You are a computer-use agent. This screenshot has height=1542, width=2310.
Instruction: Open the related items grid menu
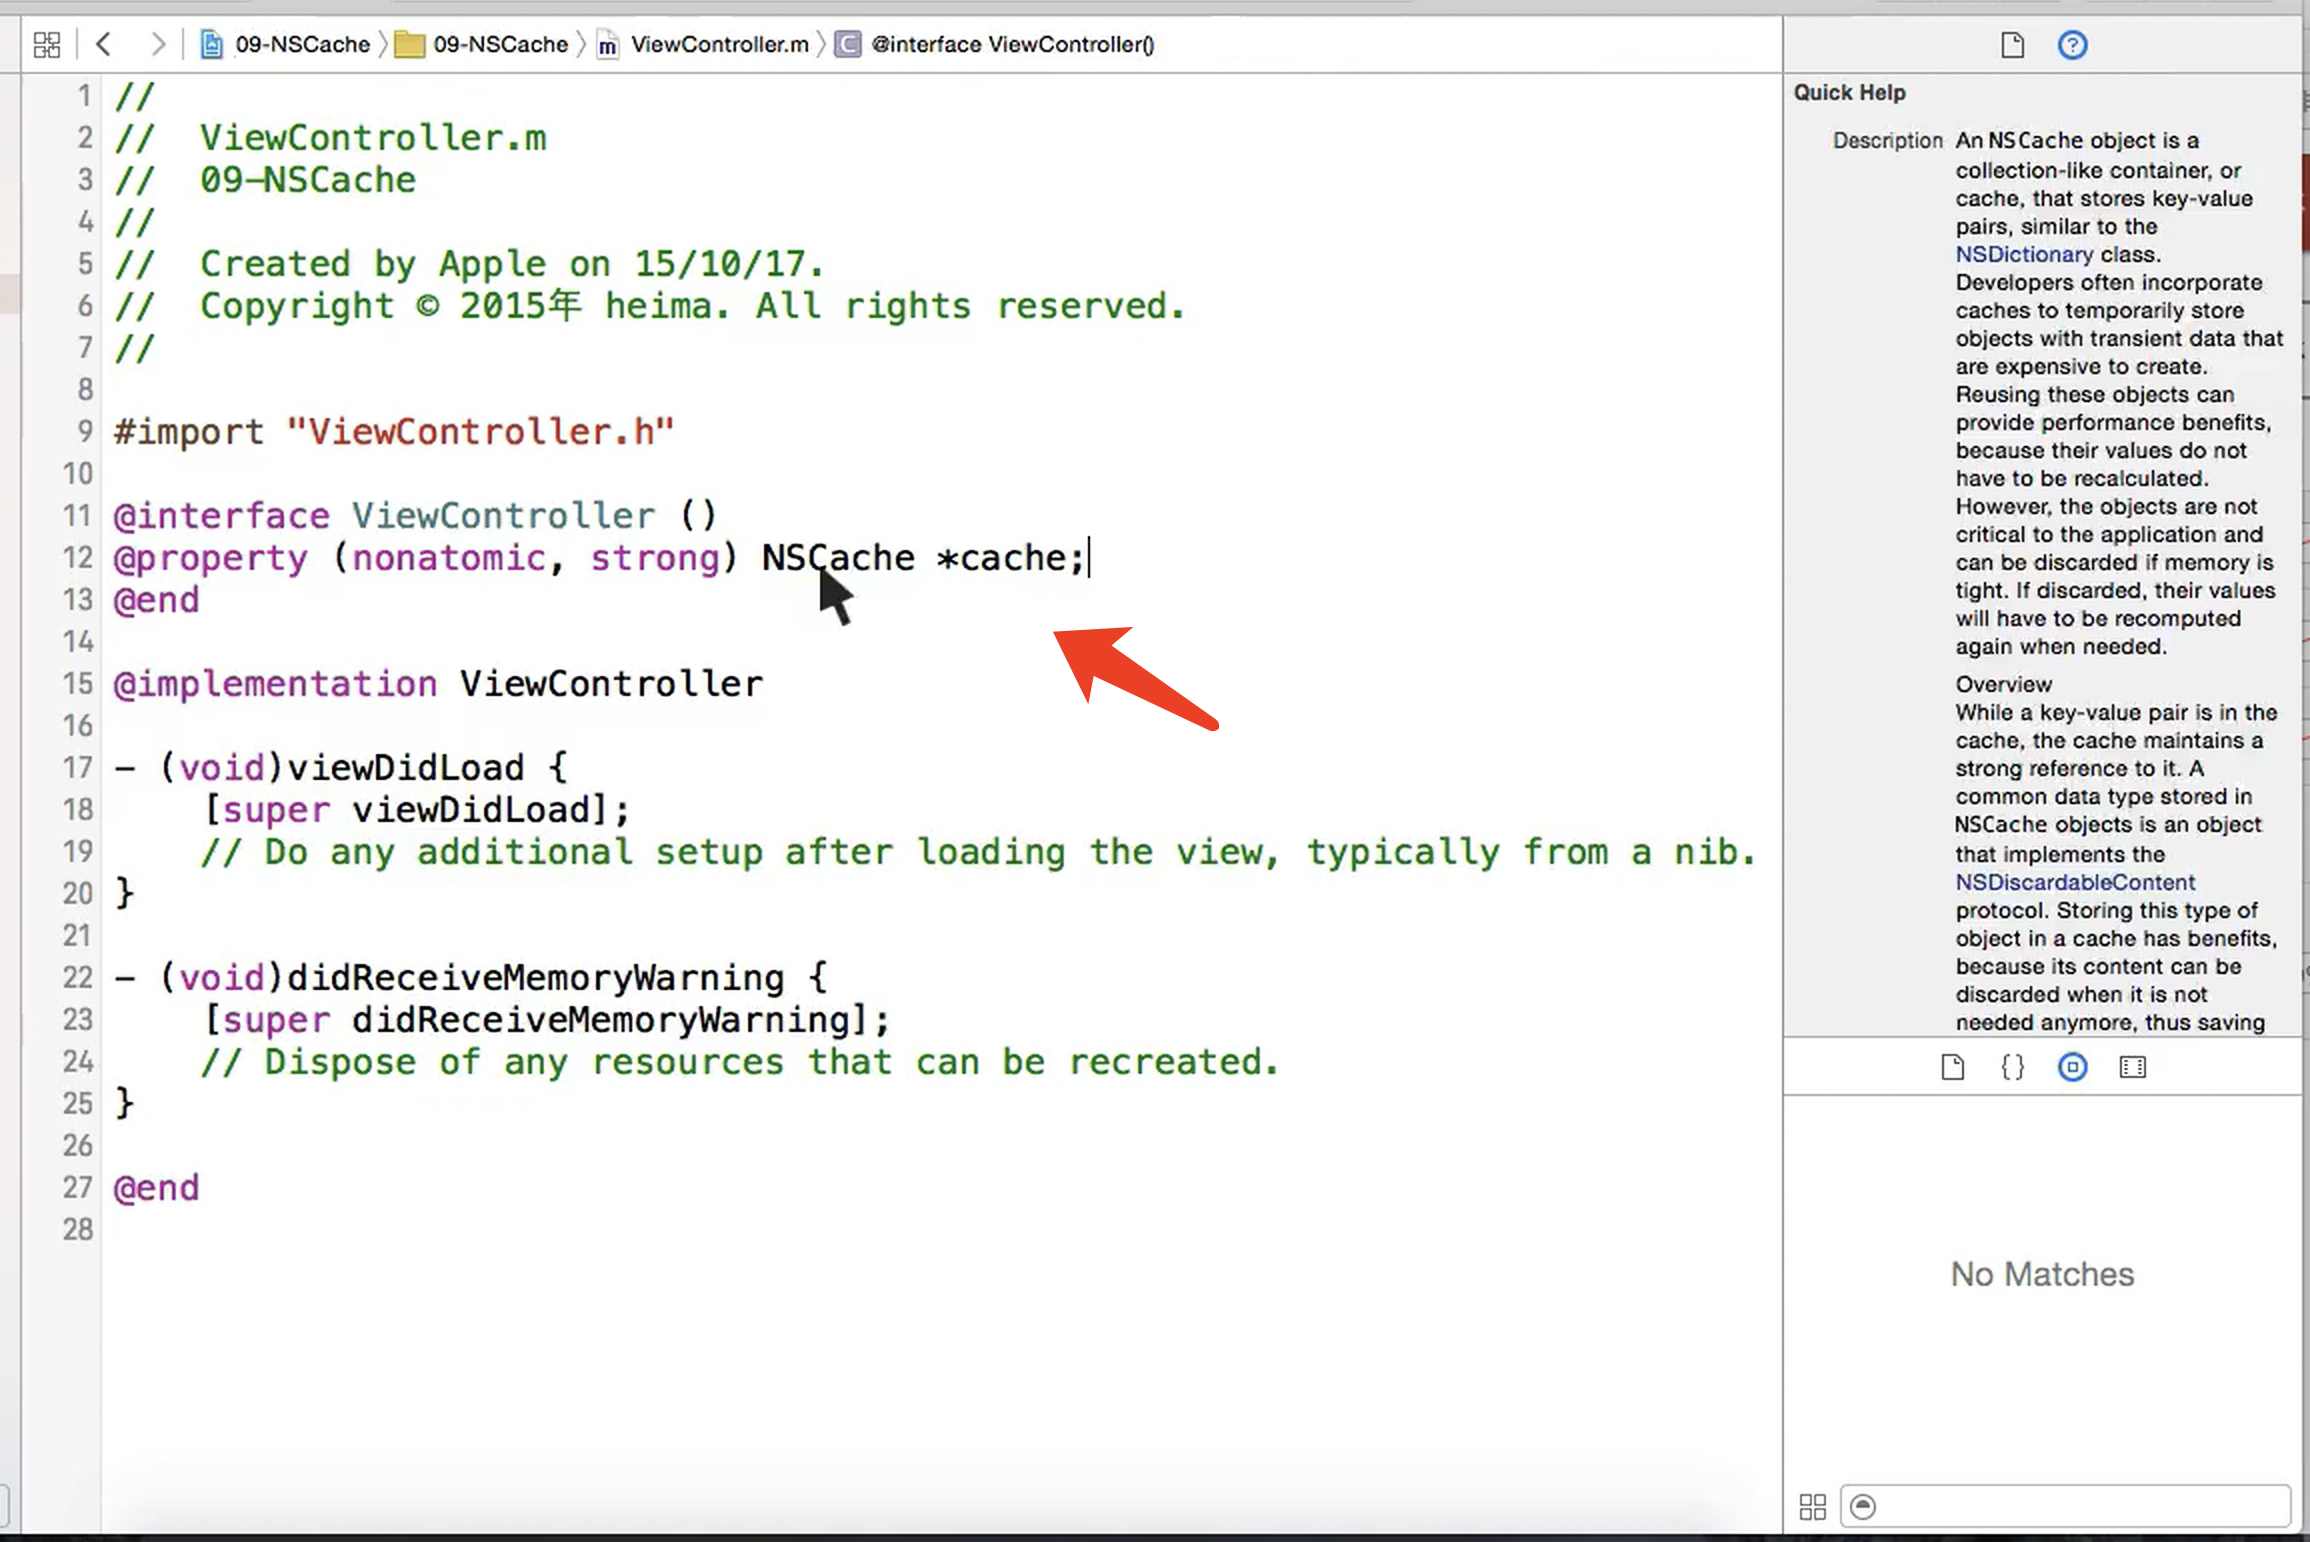click(46, 44)
